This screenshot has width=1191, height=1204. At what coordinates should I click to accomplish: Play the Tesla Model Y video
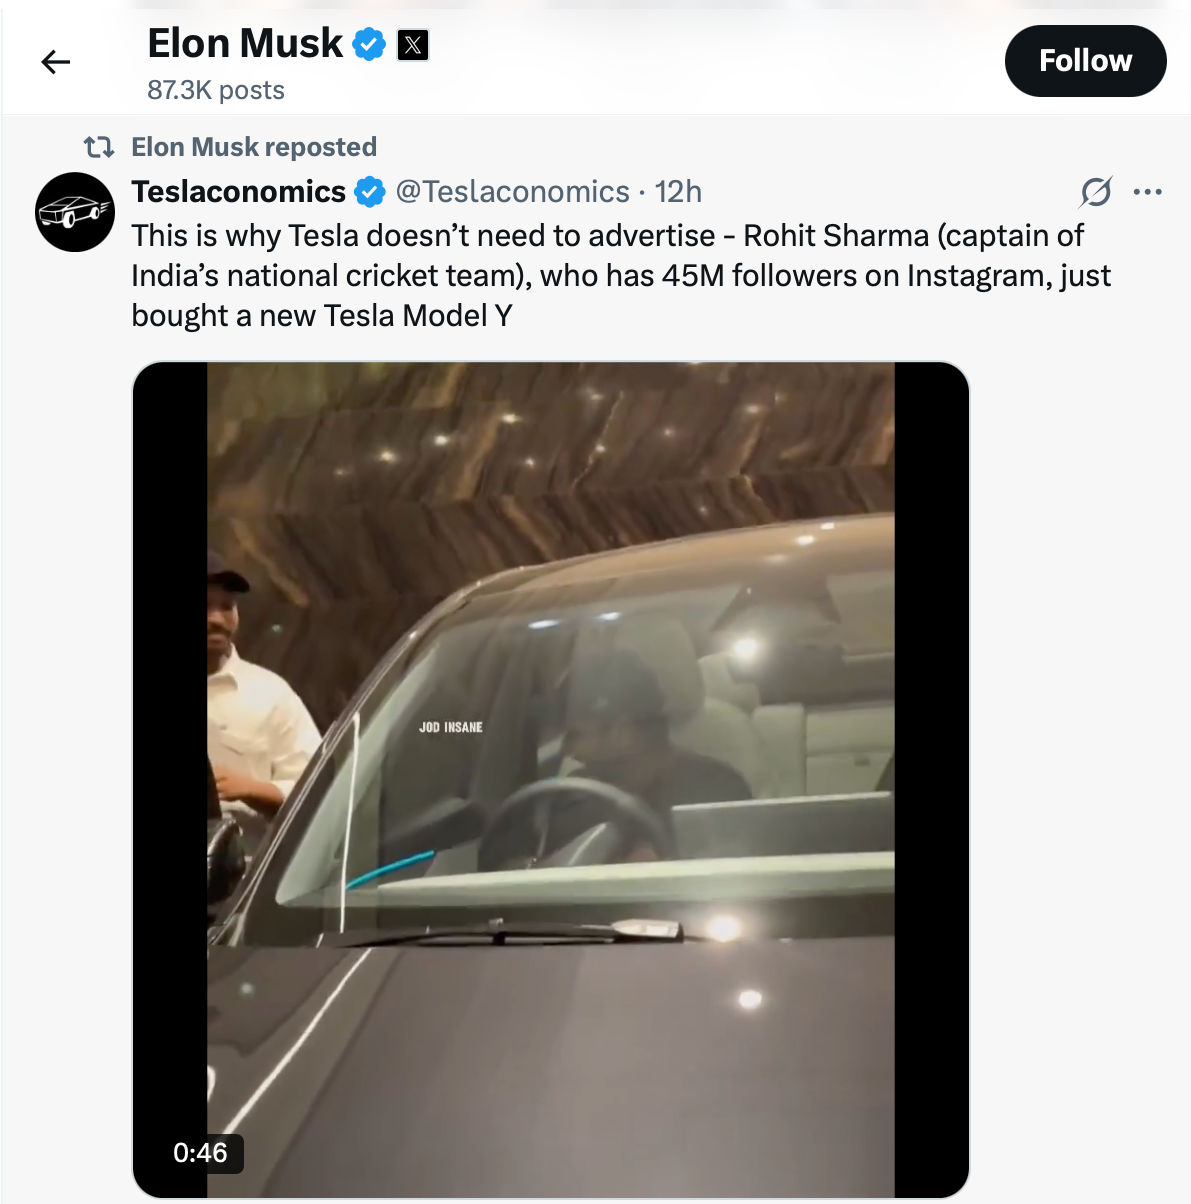click(550, 780)
